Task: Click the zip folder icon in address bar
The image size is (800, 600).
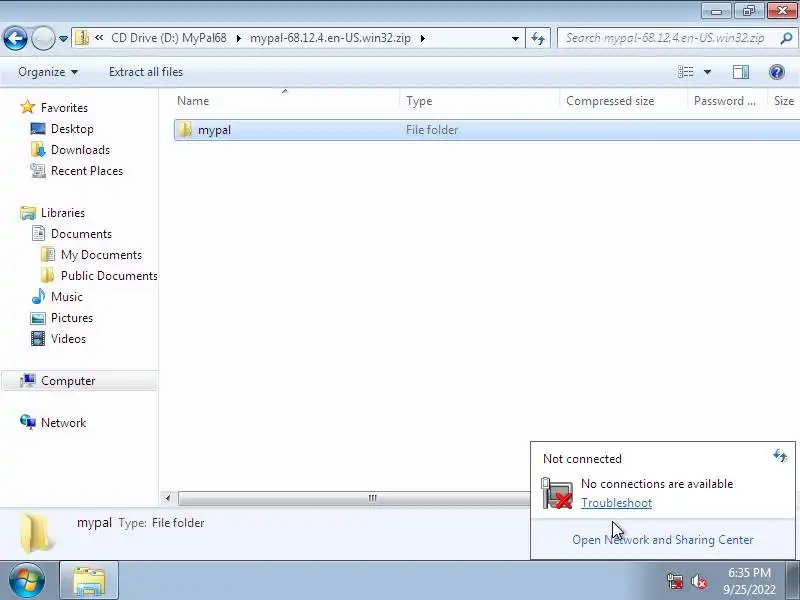Action: click(82, 38)
